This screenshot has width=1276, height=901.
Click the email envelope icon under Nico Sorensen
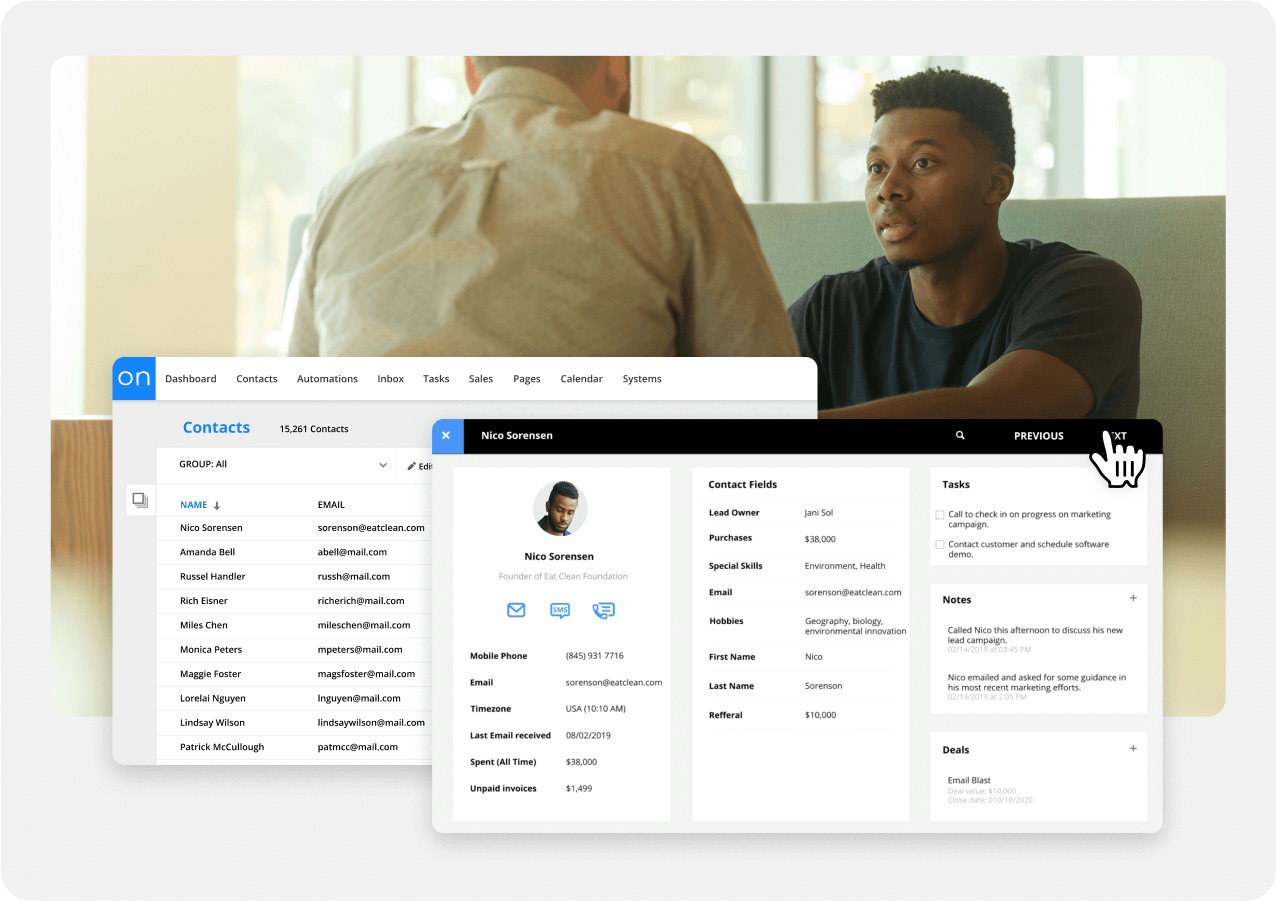tap(516, 610)
